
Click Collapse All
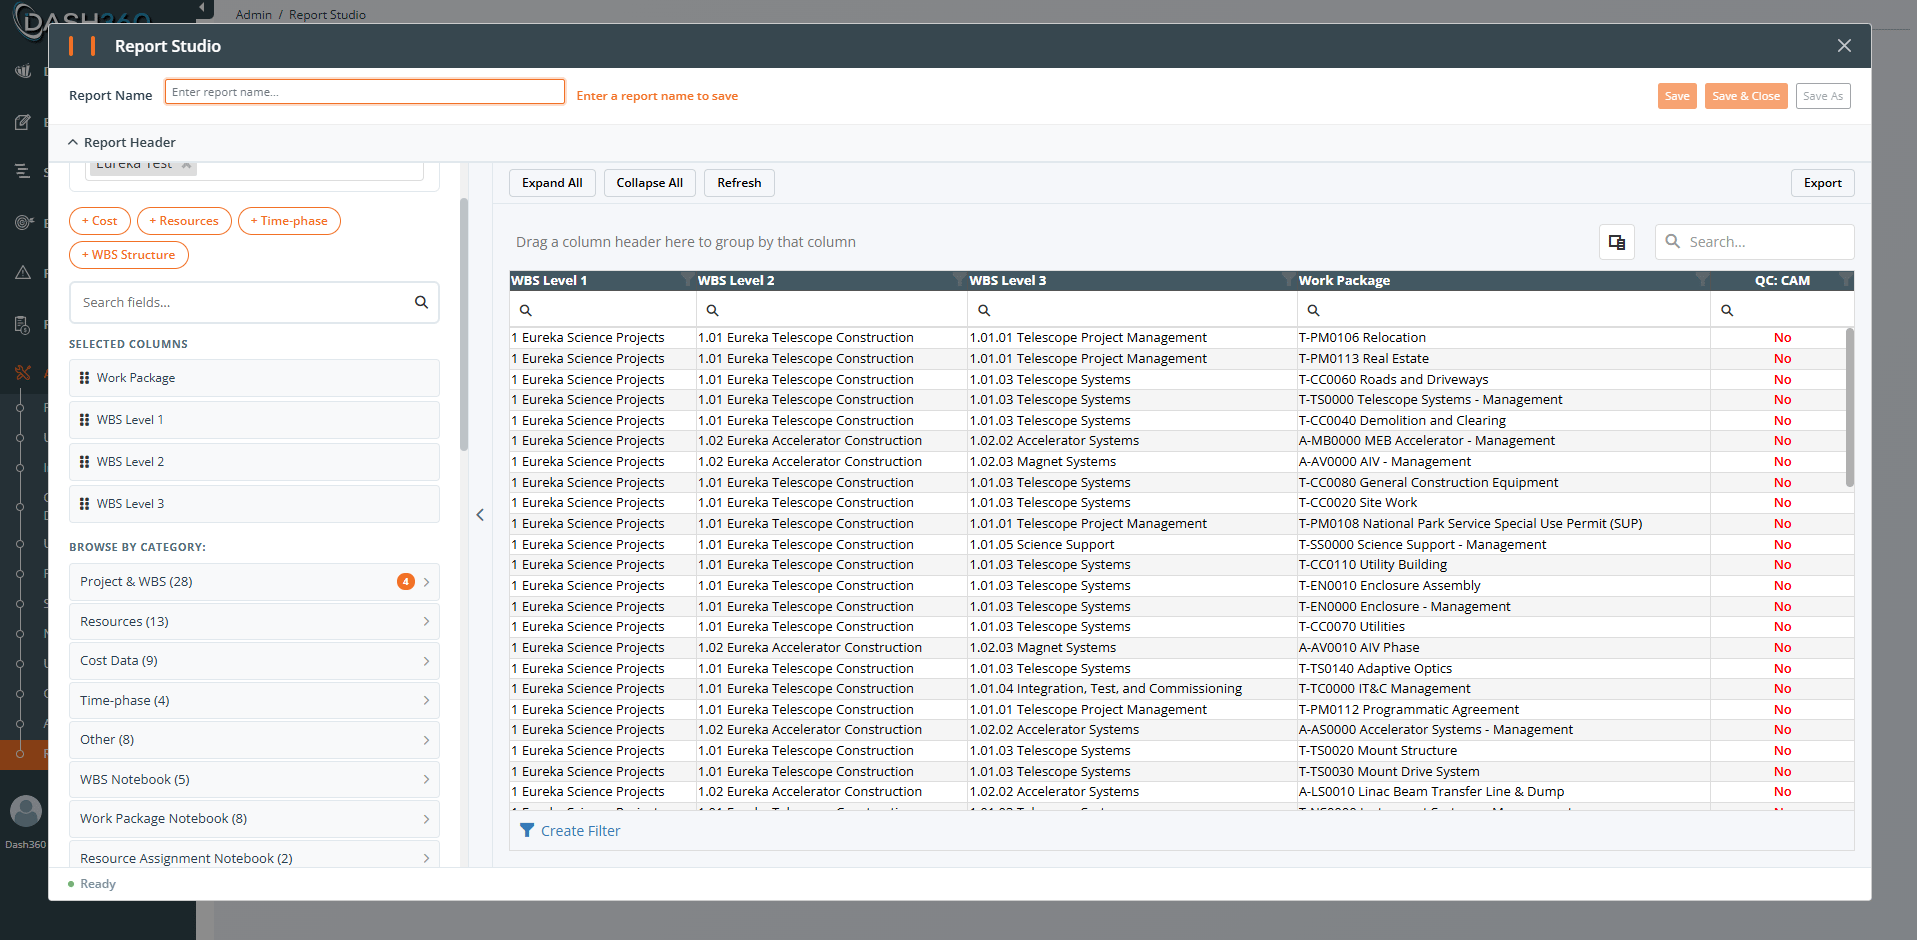tap(650, 183)
